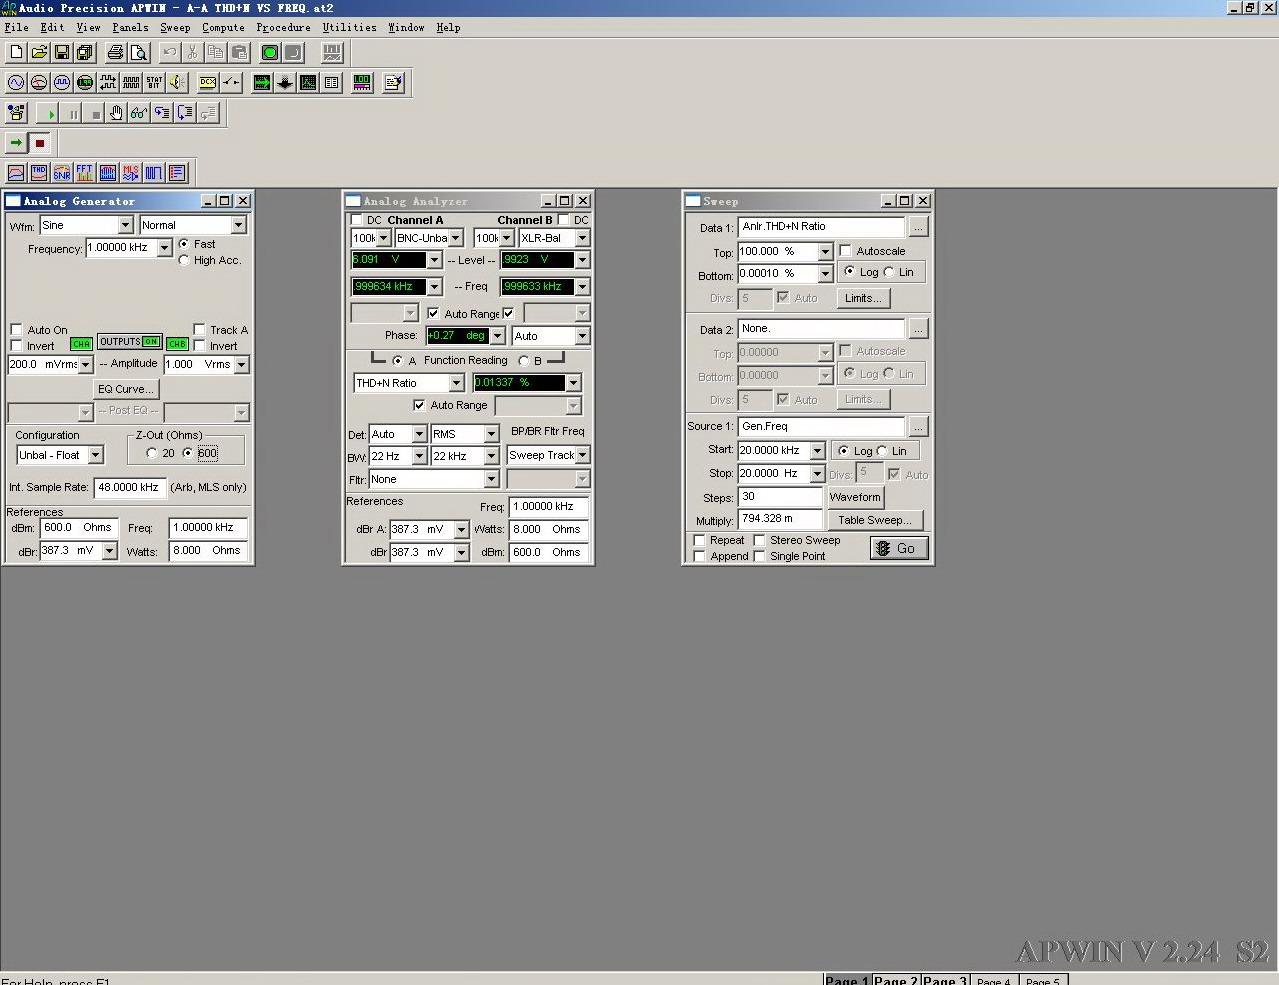Open the Data Editor table icon
The height and width of the screenshot is (985, 1279).
click(x=331, y=83)
